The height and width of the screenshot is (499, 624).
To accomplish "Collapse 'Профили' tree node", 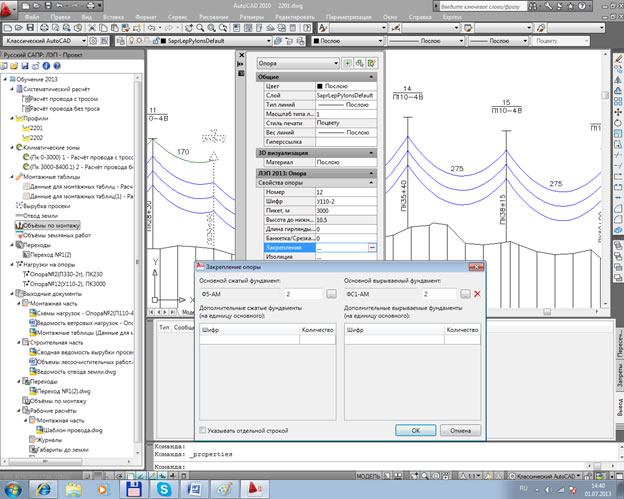I will tap(12, 118).
